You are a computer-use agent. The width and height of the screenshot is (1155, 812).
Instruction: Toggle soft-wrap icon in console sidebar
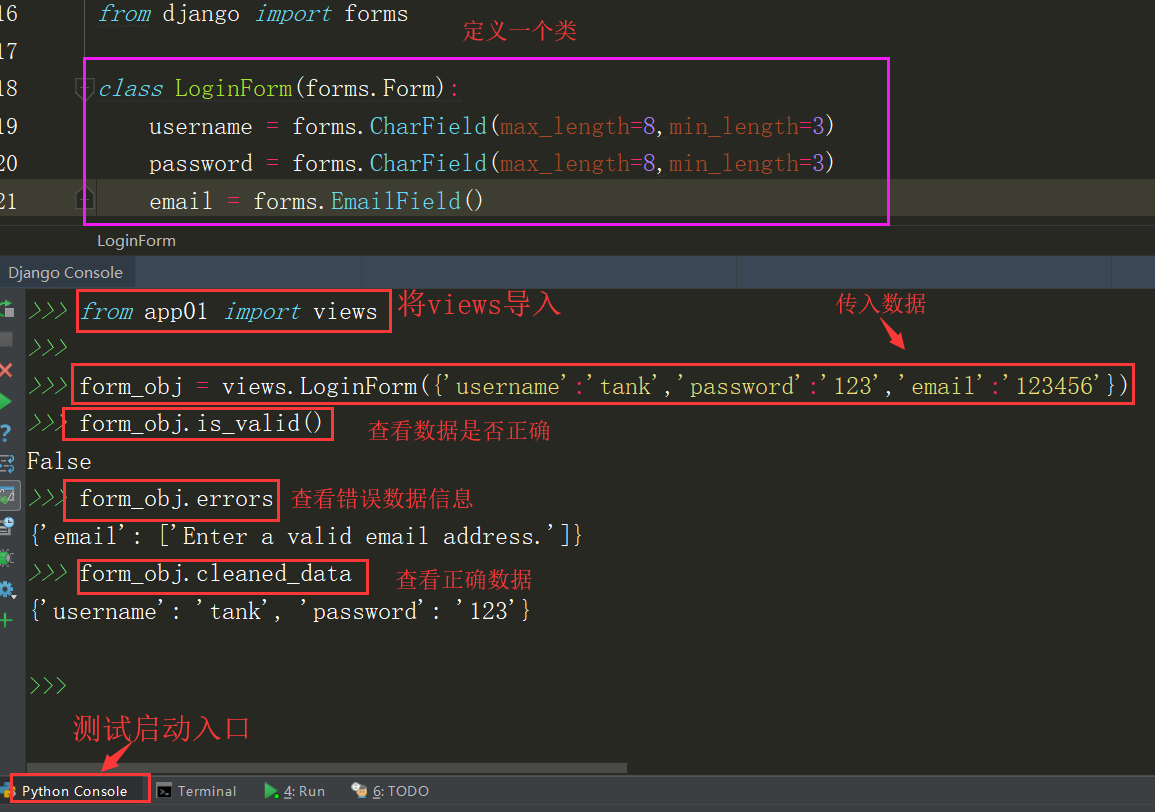pos(7,463)
